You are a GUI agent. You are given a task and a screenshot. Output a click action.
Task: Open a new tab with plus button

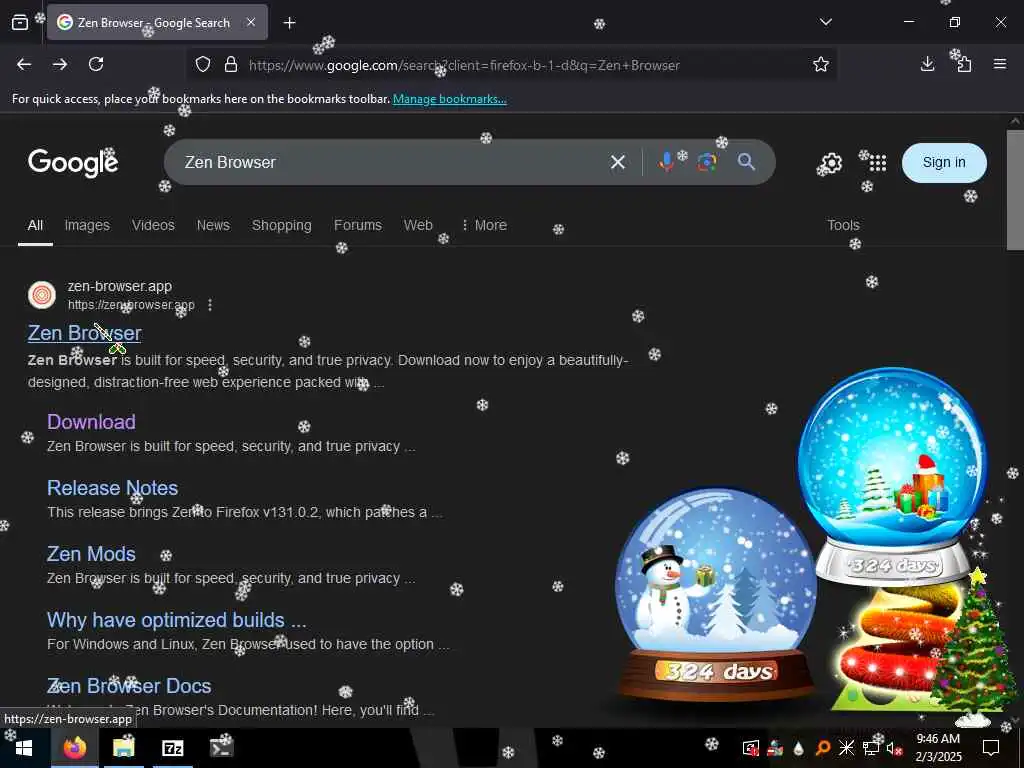289,23
